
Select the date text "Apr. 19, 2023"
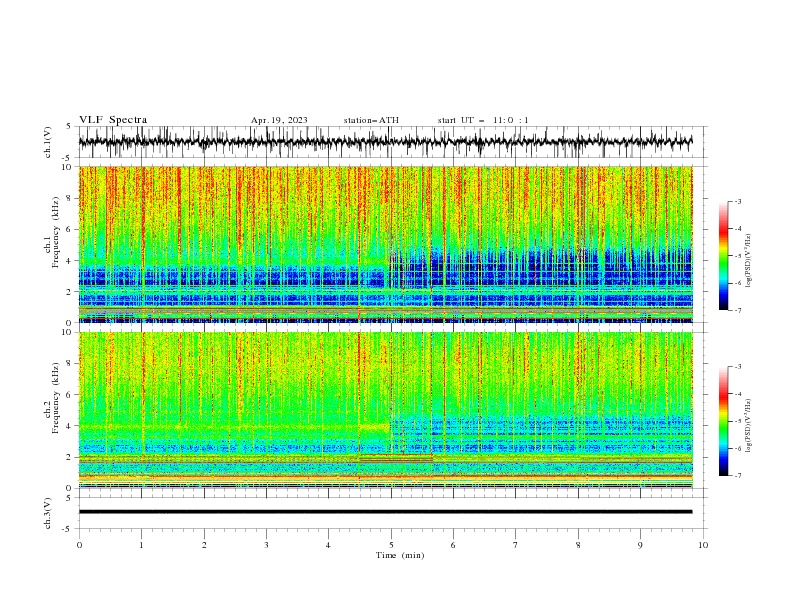279,120
